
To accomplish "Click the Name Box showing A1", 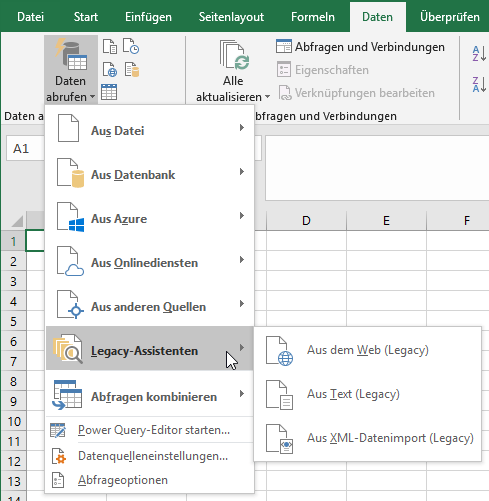I will pyautogui.click(x=25, y=148).
